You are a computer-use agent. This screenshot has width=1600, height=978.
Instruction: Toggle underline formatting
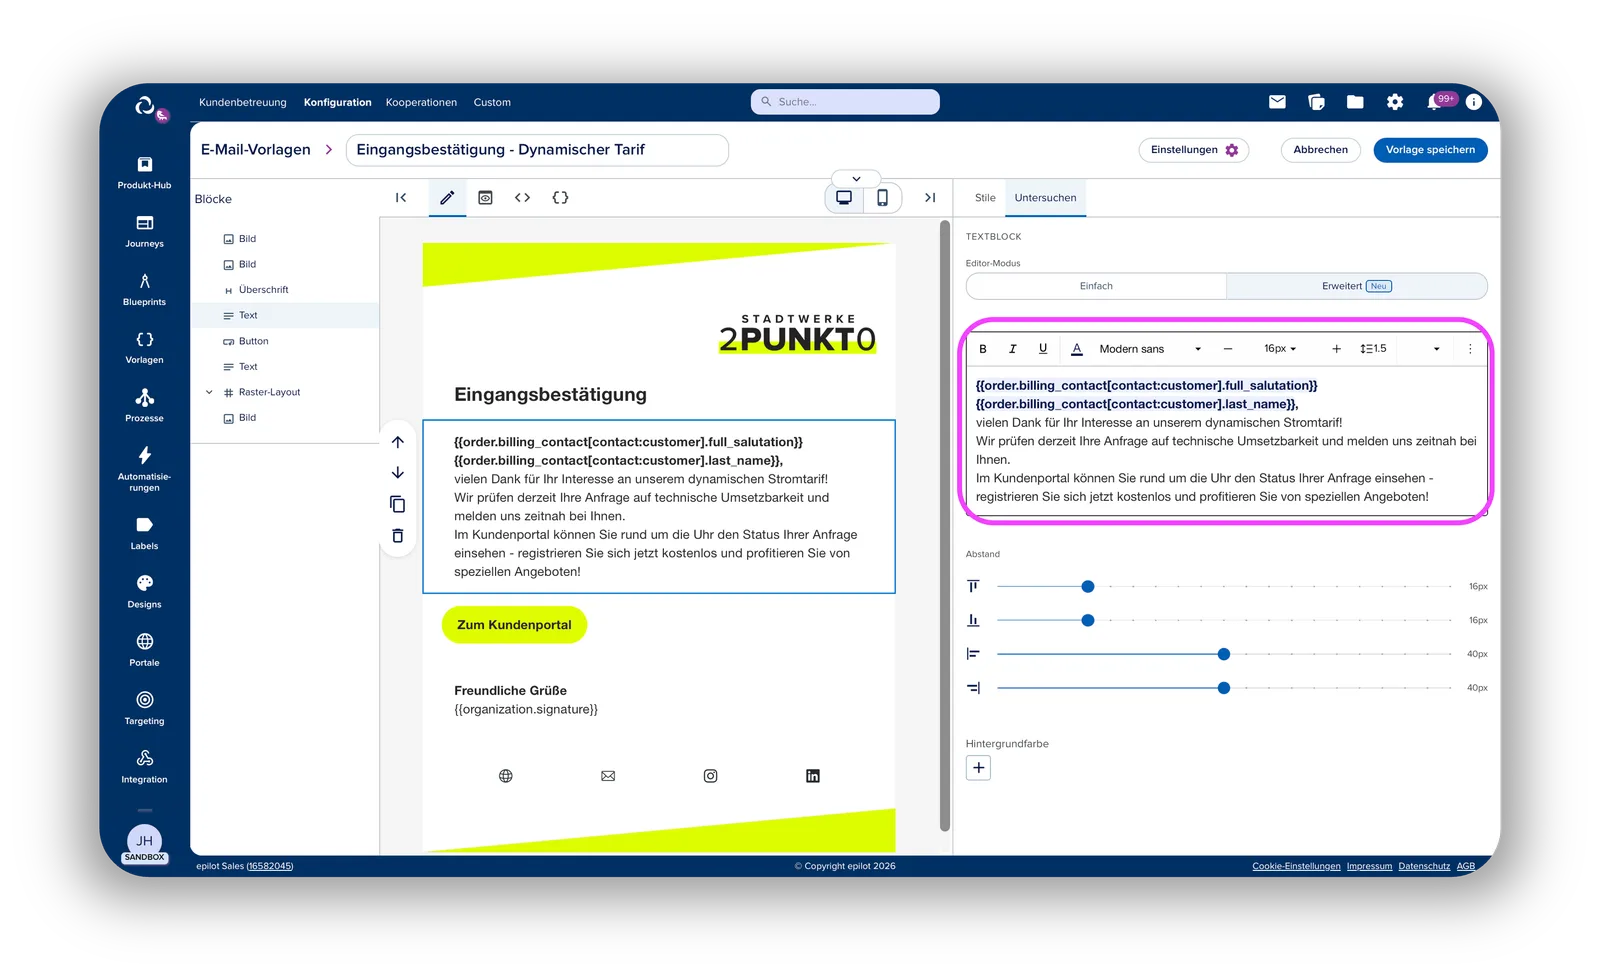coord(1043,349)
